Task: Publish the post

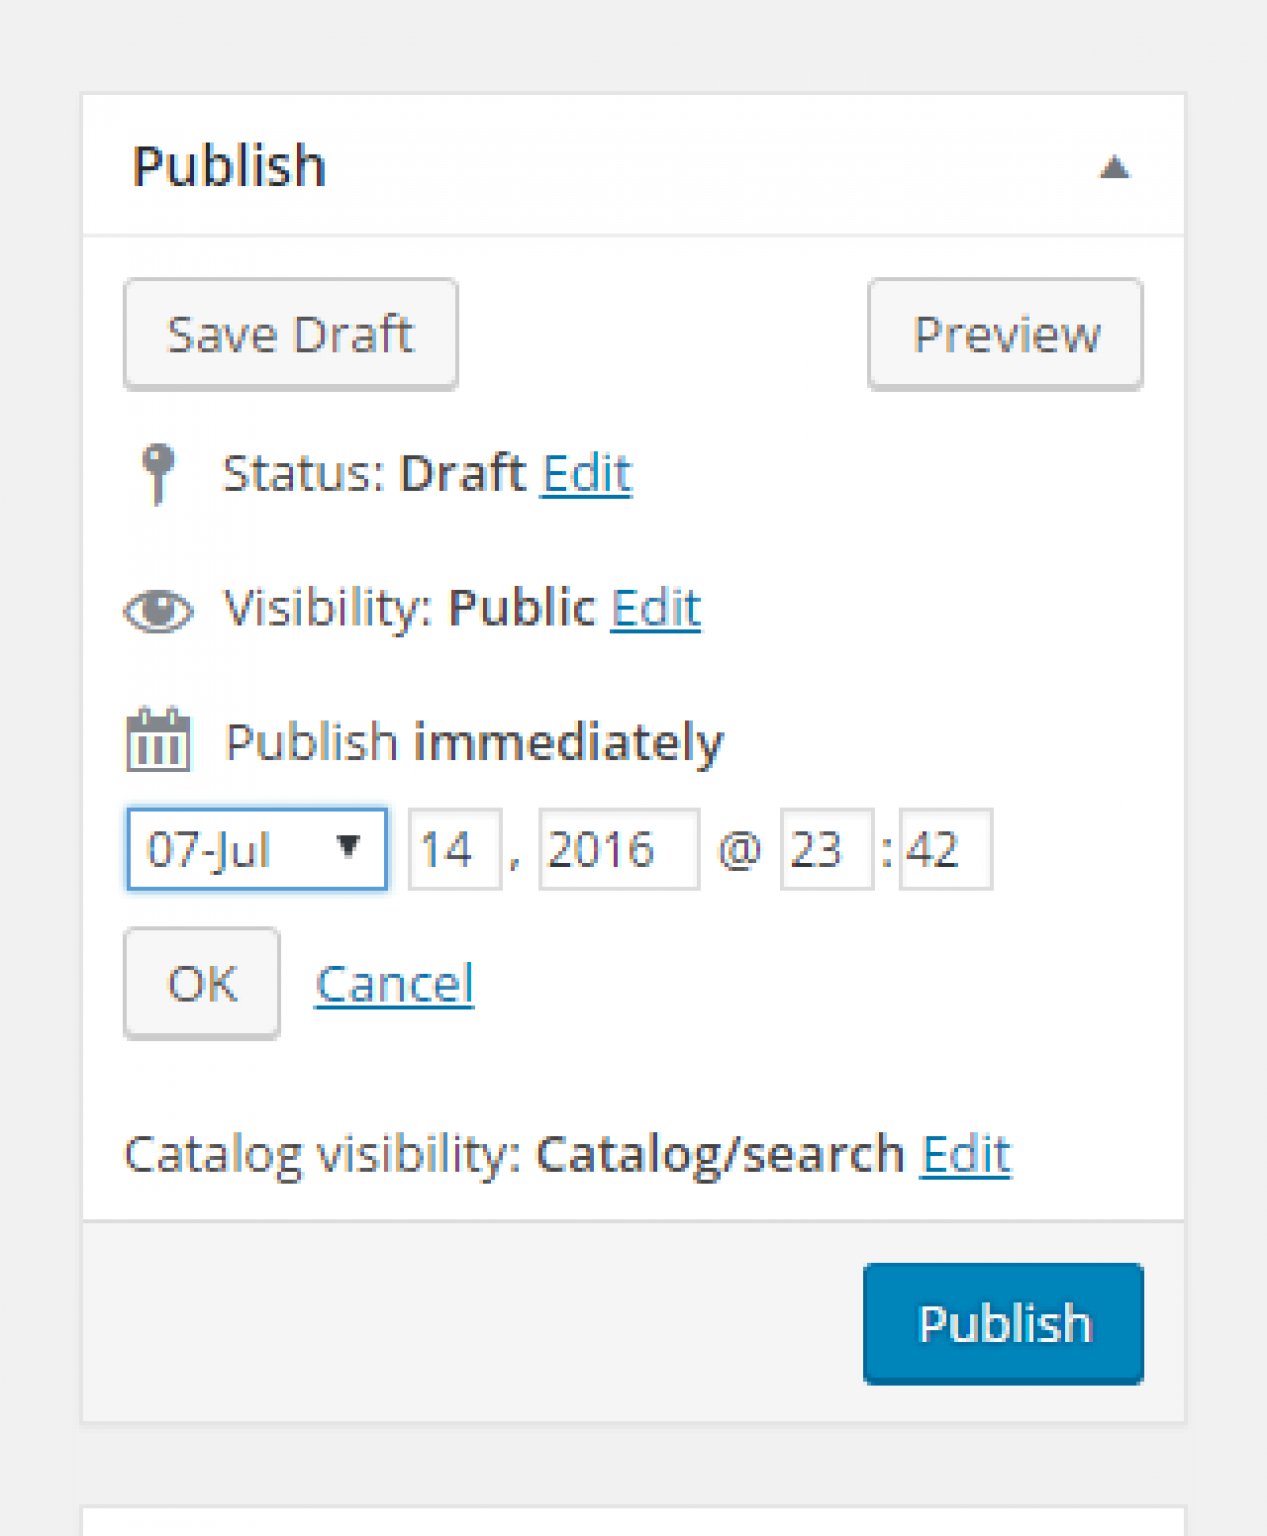Action: (1003, 1322)
